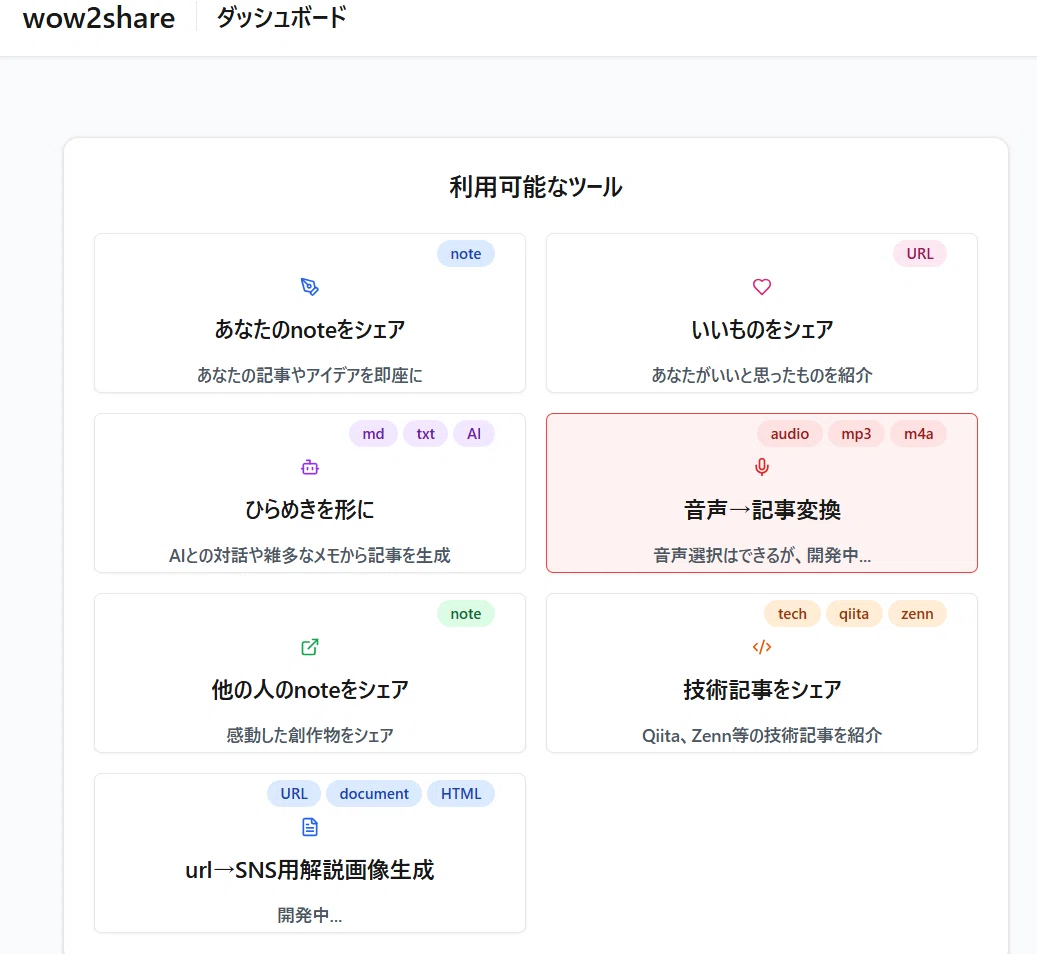Image resolution: width=1037 pixels, height=954 pixels.
Task: Click the text 音声選択はできるが、開発中...
Action: coord(762,555)
